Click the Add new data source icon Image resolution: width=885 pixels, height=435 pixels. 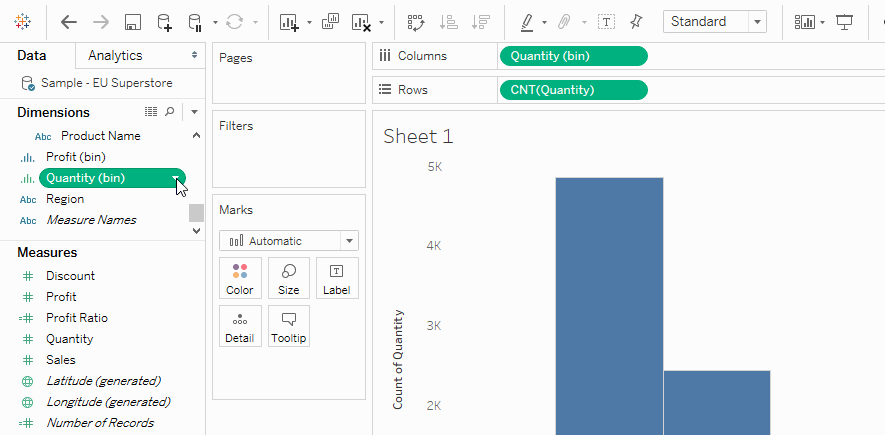point(164,22)
